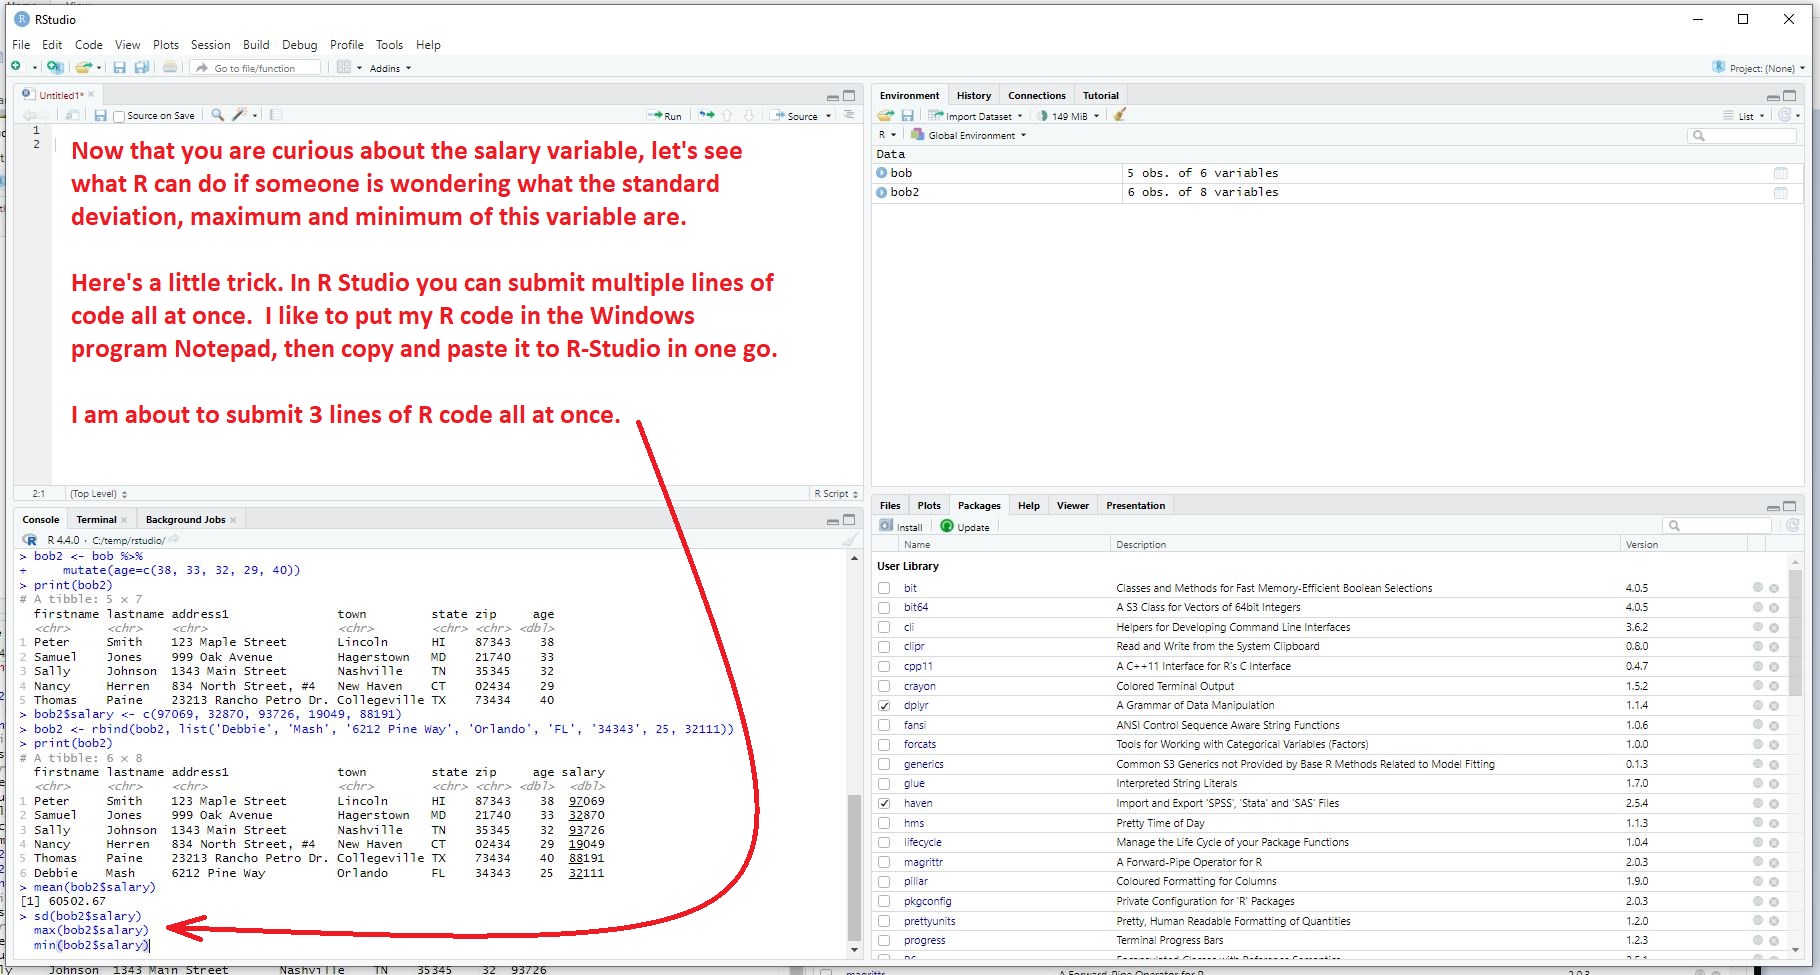Click the Go to file/function field
The width and height of the screenshot is (1820, 975).
(258, 68)
